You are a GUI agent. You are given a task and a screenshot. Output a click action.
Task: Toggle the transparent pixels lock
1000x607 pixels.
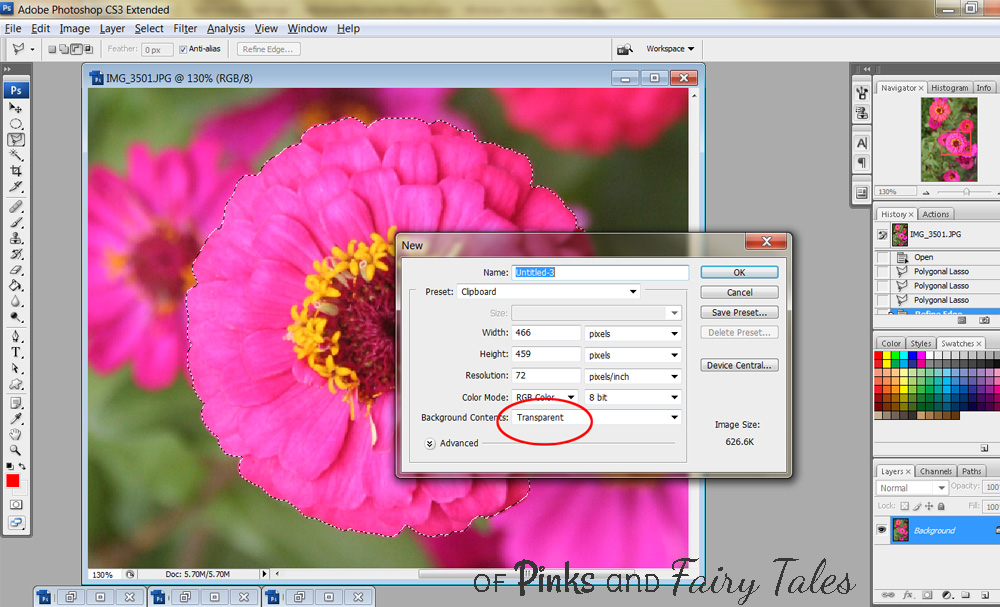904,506
